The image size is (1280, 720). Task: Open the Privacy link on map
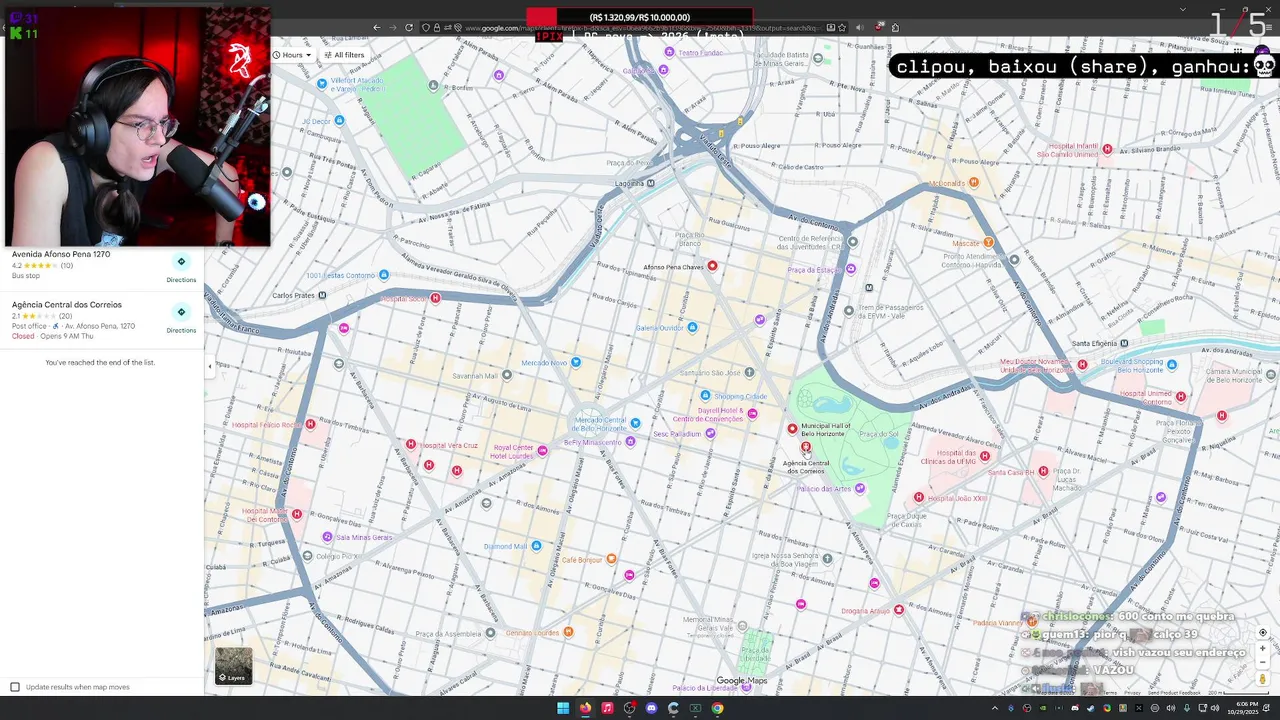click(1132, 693)
